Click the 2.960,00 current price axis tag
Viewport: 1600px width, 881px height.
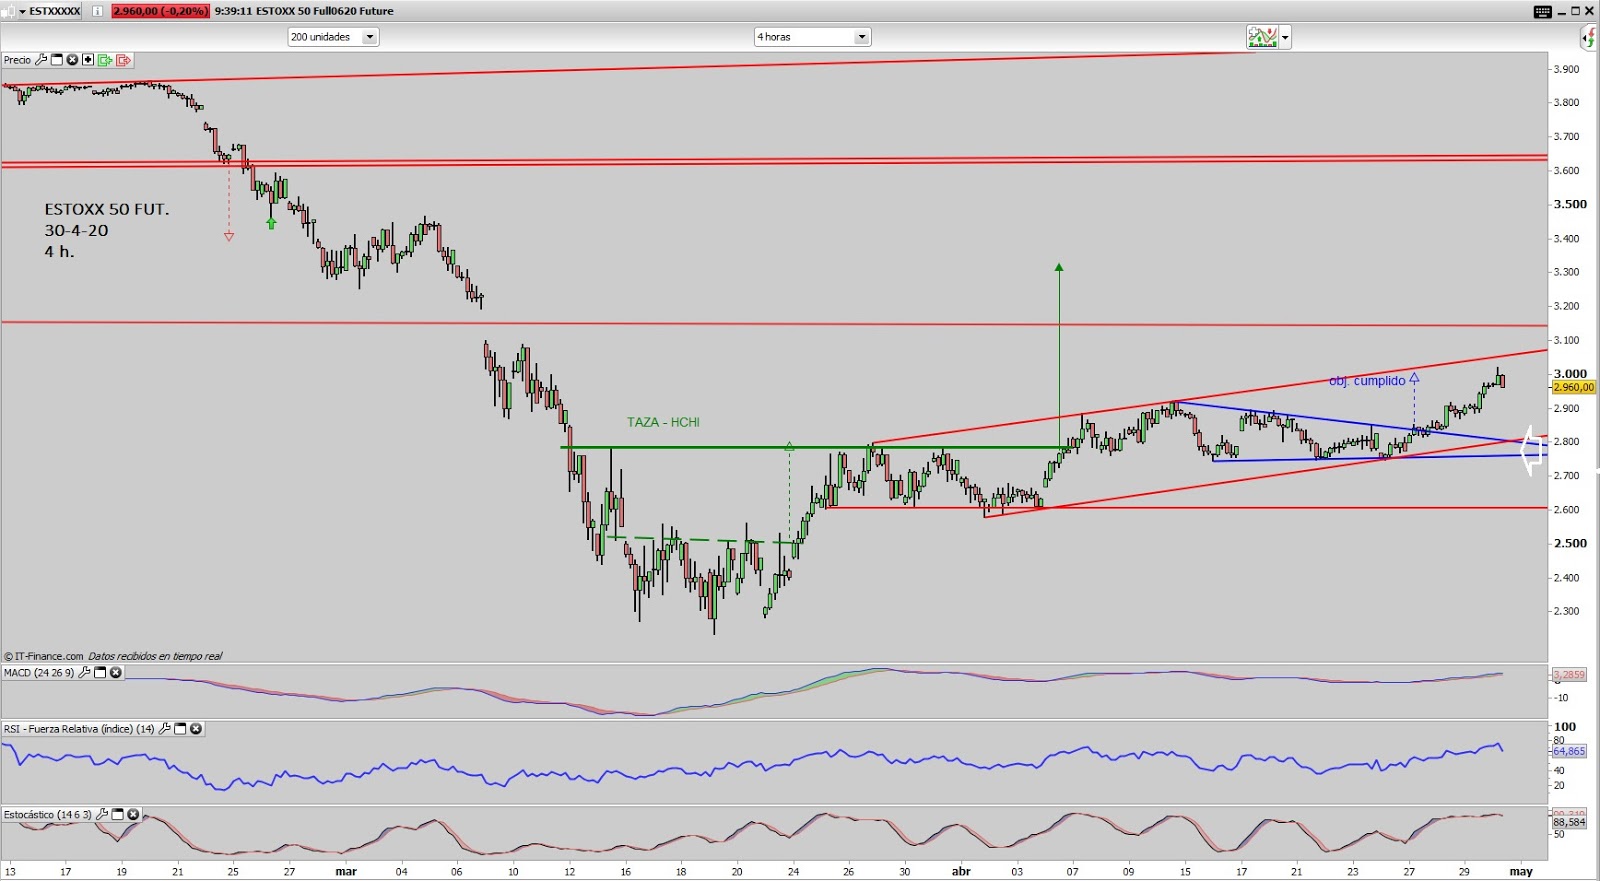(x=1574, y=387)
